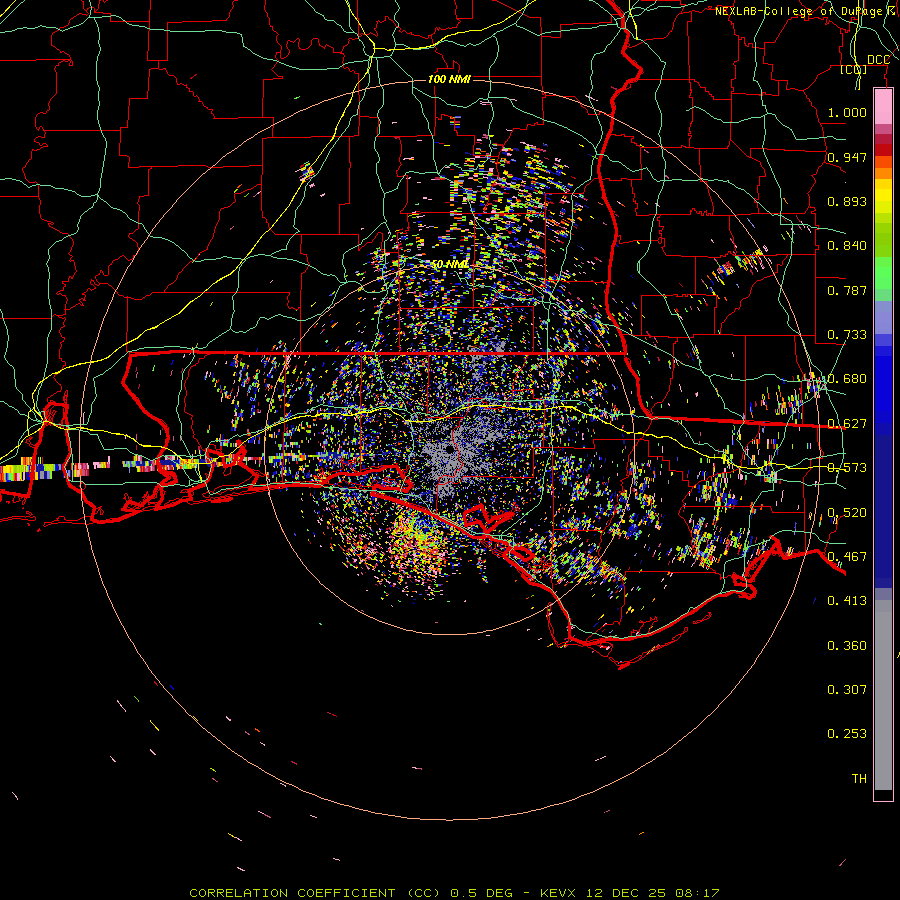Click the [CC] product label above the scale
Screen dimensions: 900x900
853,70
